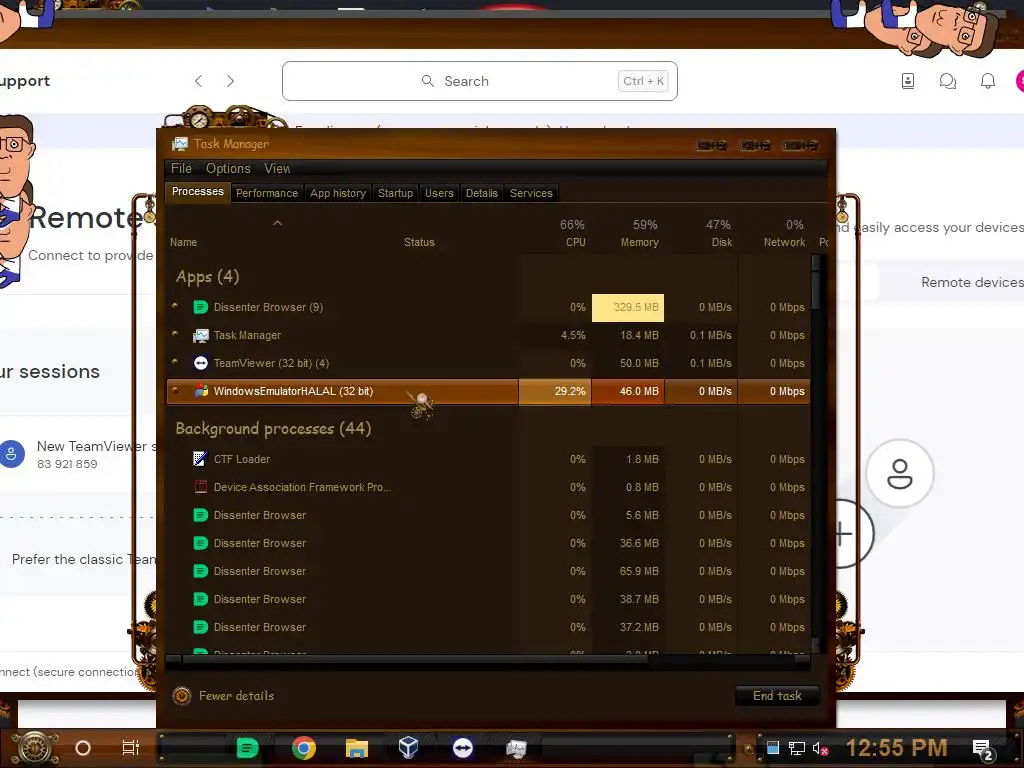Click the steampunk Start button

[35, 748]
